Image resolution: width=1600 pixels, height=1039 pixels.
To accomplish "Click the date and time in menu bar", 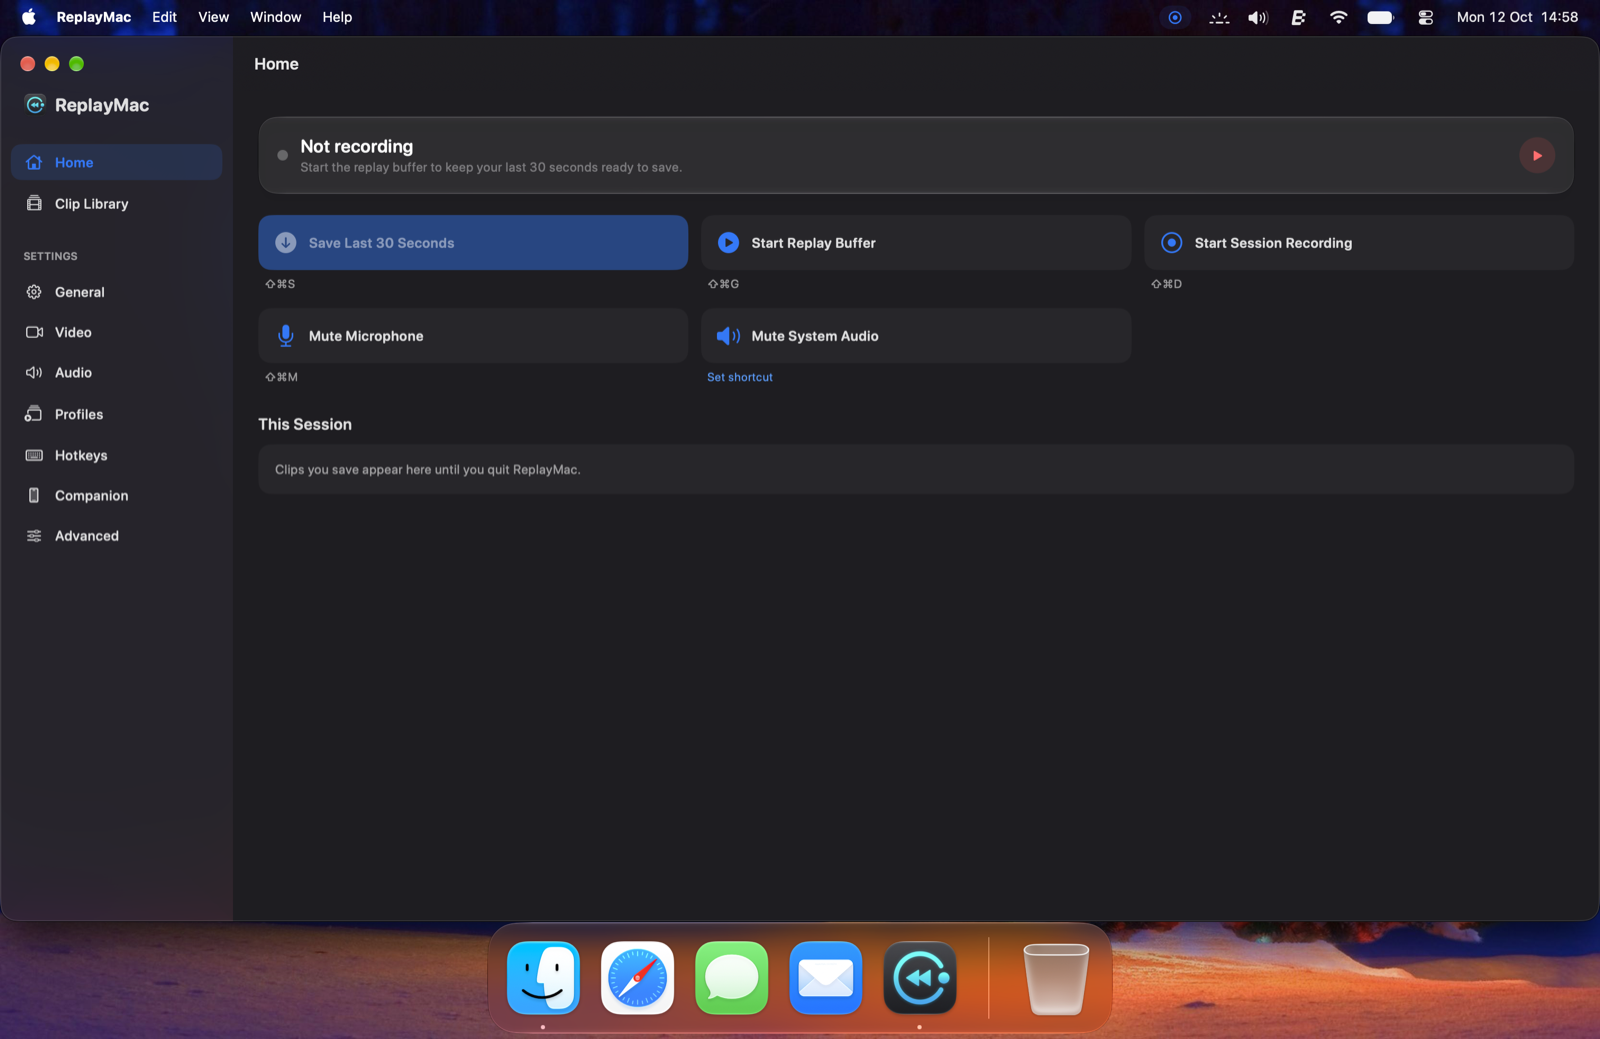I will [x=1517, y=17].
